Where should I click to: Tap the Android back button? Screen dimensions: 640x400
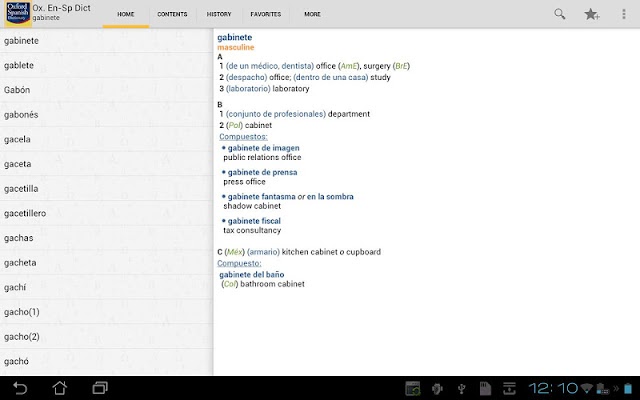20,388
